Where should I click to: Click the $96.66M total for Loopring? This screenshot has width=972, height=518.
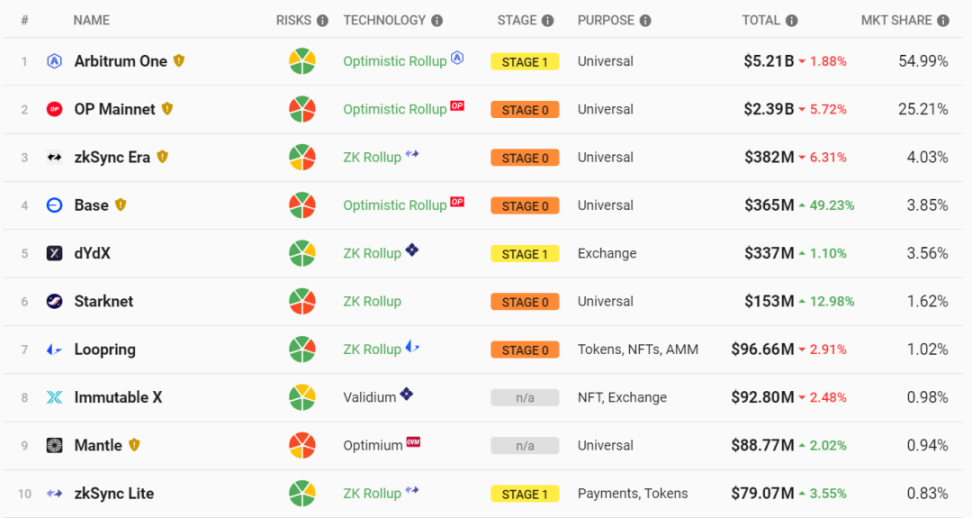762,349
